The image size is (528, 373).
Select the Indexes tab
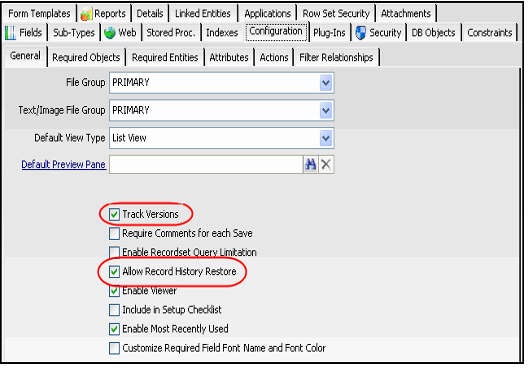tap(222, 33)
